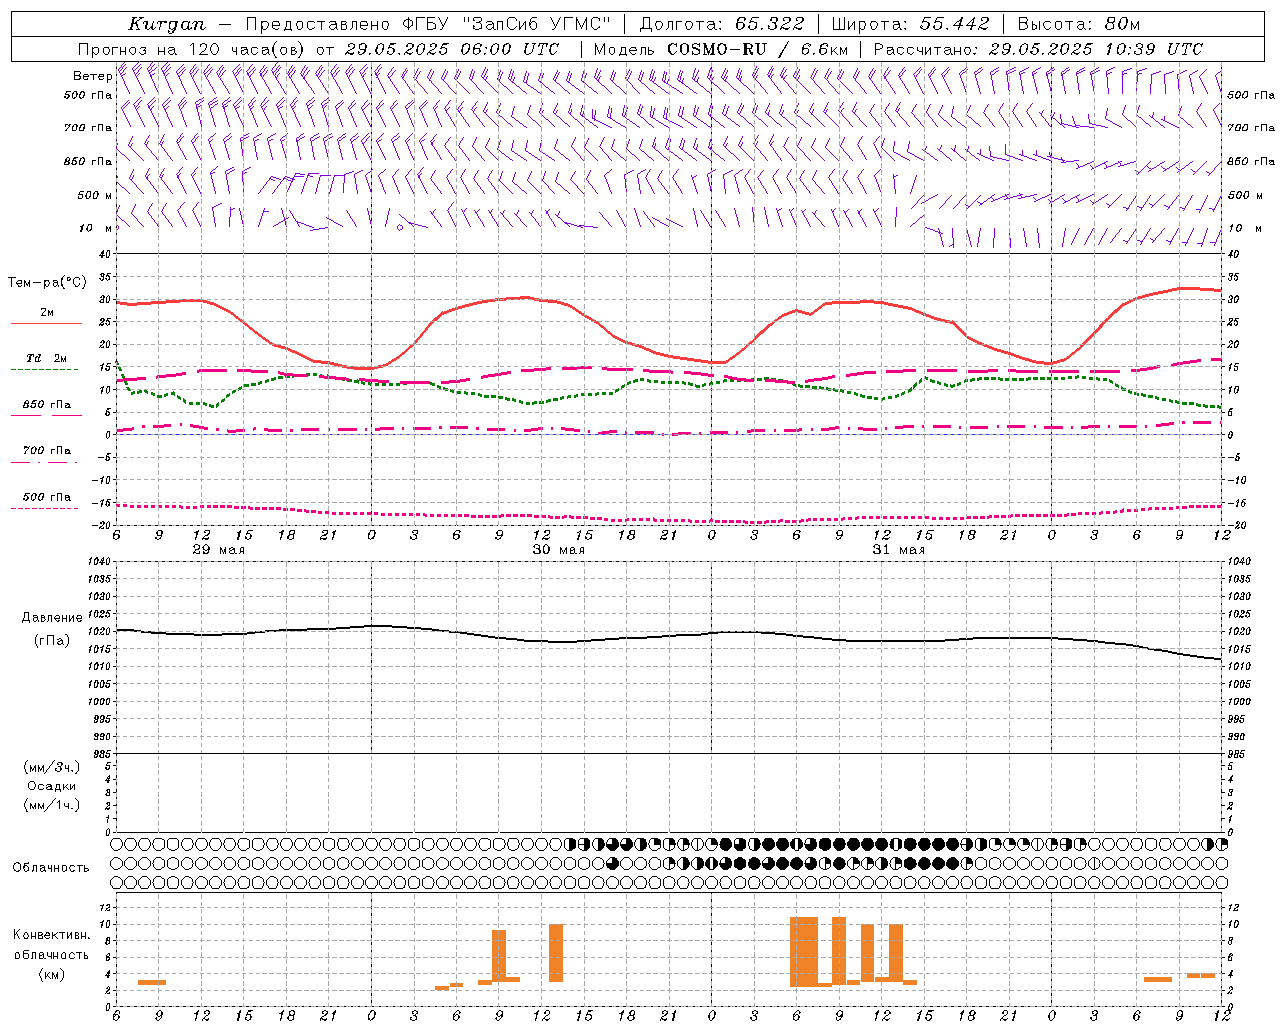Click the "29 мая" date label
1280x1024 pixels.
[x=219, y=550]
